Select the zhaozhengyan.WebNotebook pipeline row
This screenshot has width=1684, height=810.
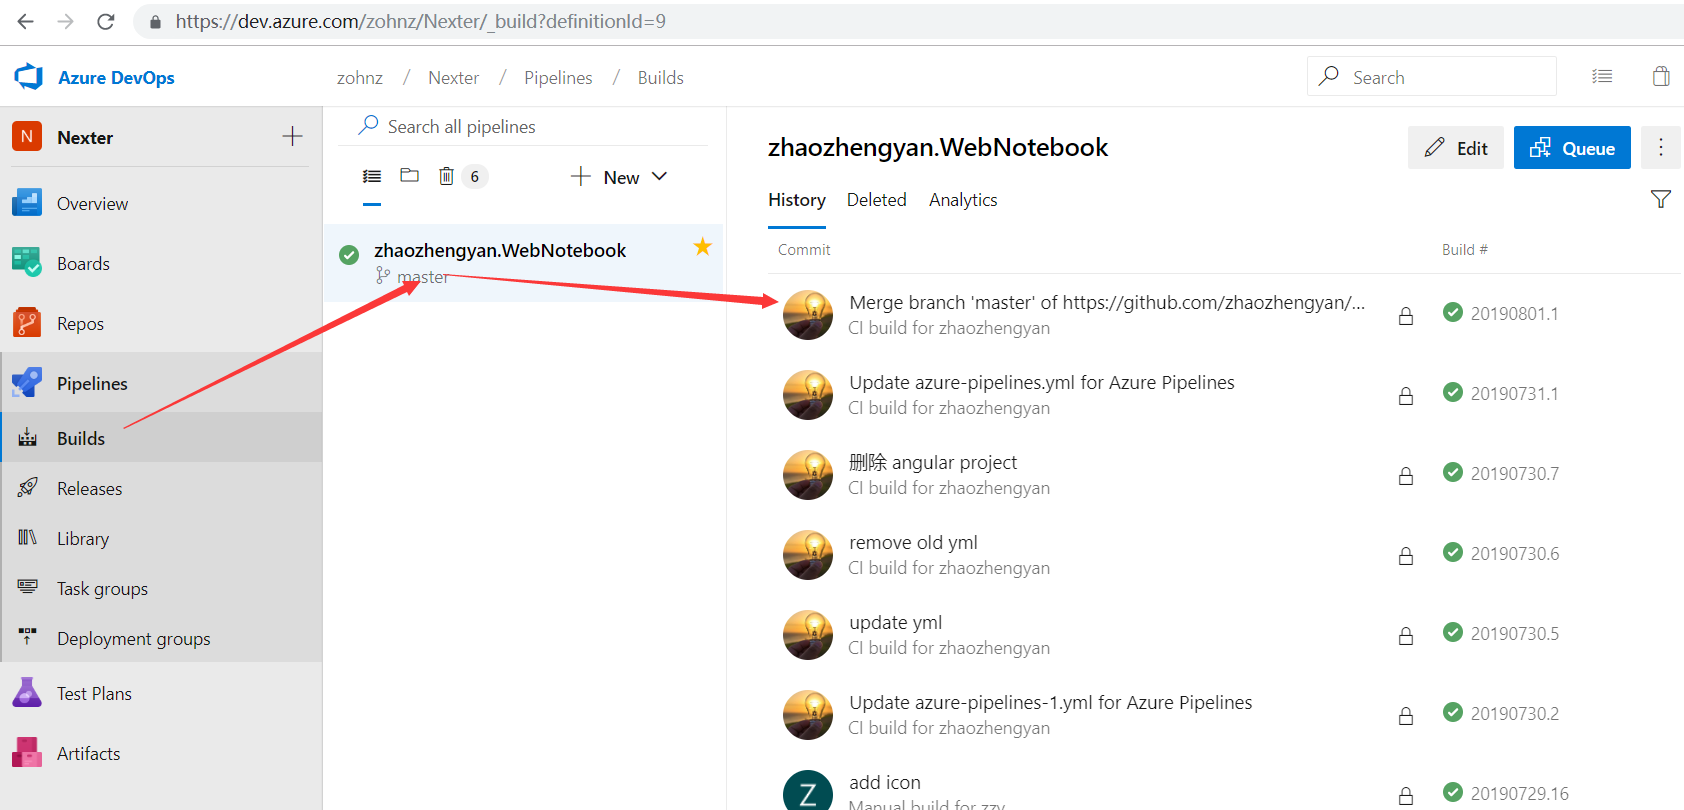523,262
